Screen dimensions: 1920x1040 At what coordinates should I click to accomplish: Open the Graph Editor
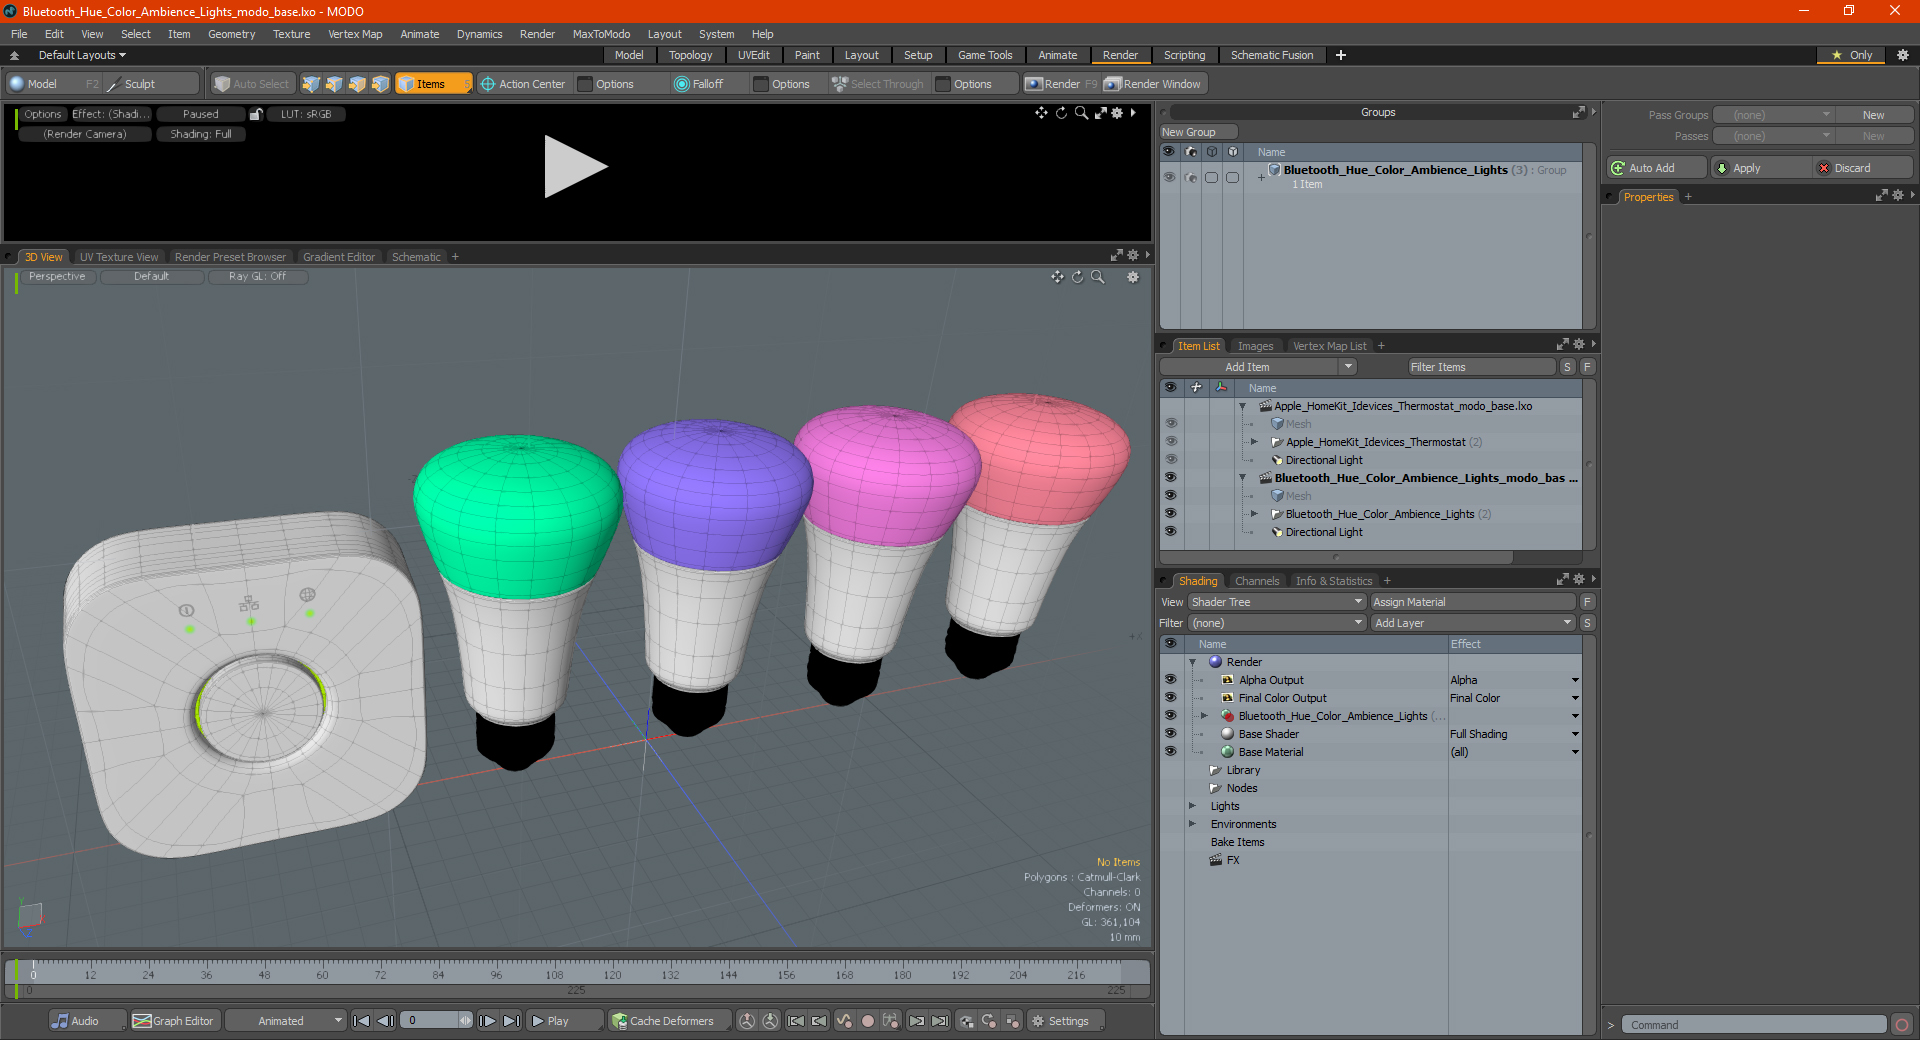click(174, 1021)
